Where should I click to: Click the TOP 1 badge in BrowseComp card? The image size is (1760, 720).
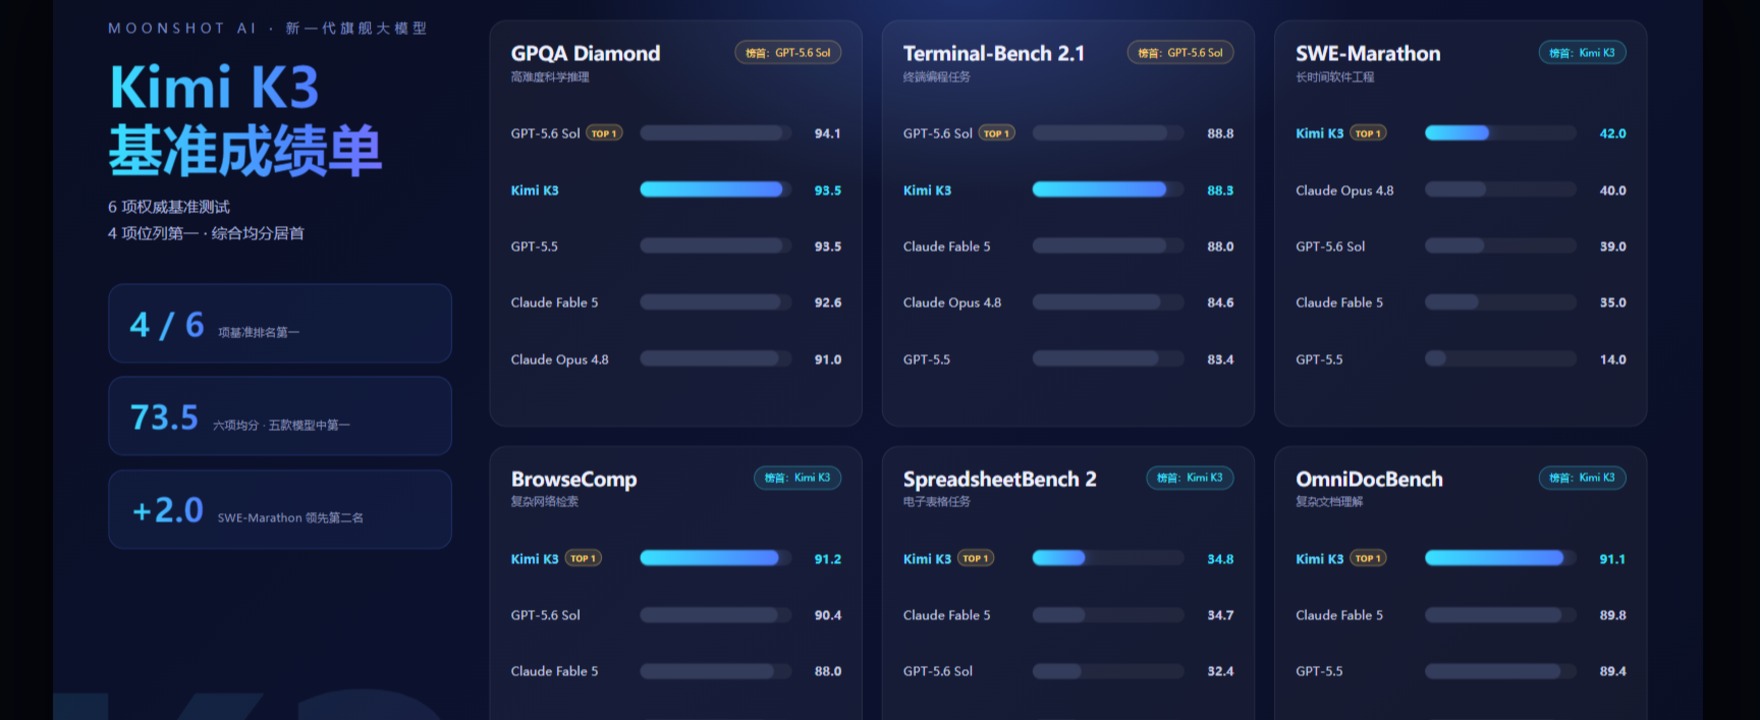tap(583, 558)
